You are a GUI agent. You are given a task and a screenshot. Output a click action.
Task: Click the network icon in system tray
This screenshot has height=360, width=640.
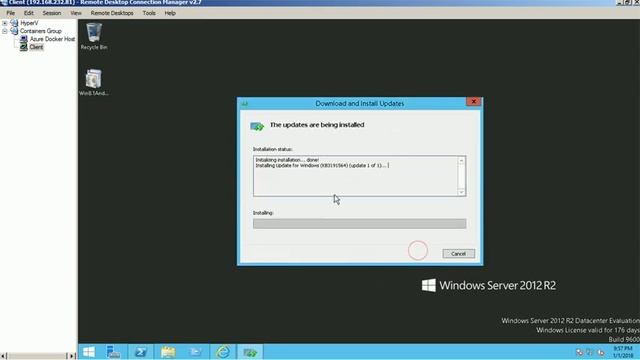click(590, 352)
